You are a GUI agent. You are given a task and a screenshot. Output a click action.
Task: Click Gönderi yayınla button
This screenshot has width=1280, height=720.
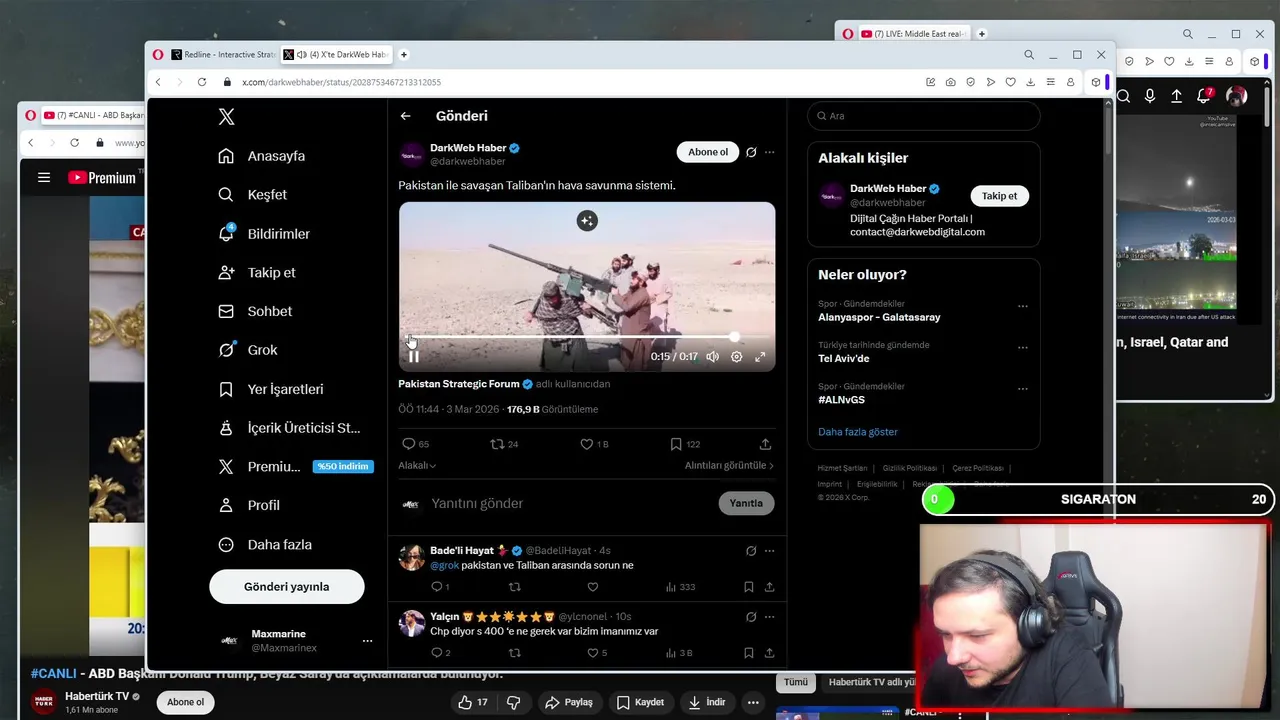(287, 587)
